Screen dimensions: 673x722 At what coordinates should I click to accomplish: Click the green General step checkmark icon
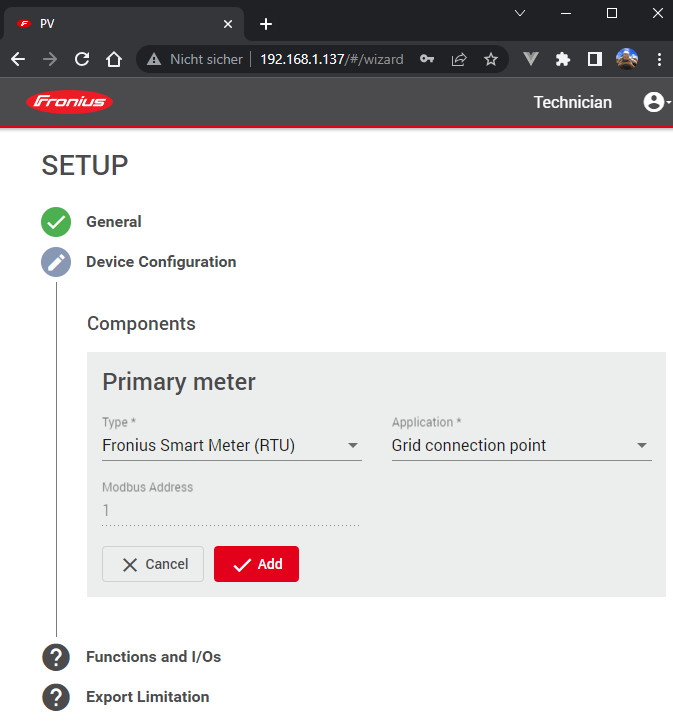[x=56, y=222]
